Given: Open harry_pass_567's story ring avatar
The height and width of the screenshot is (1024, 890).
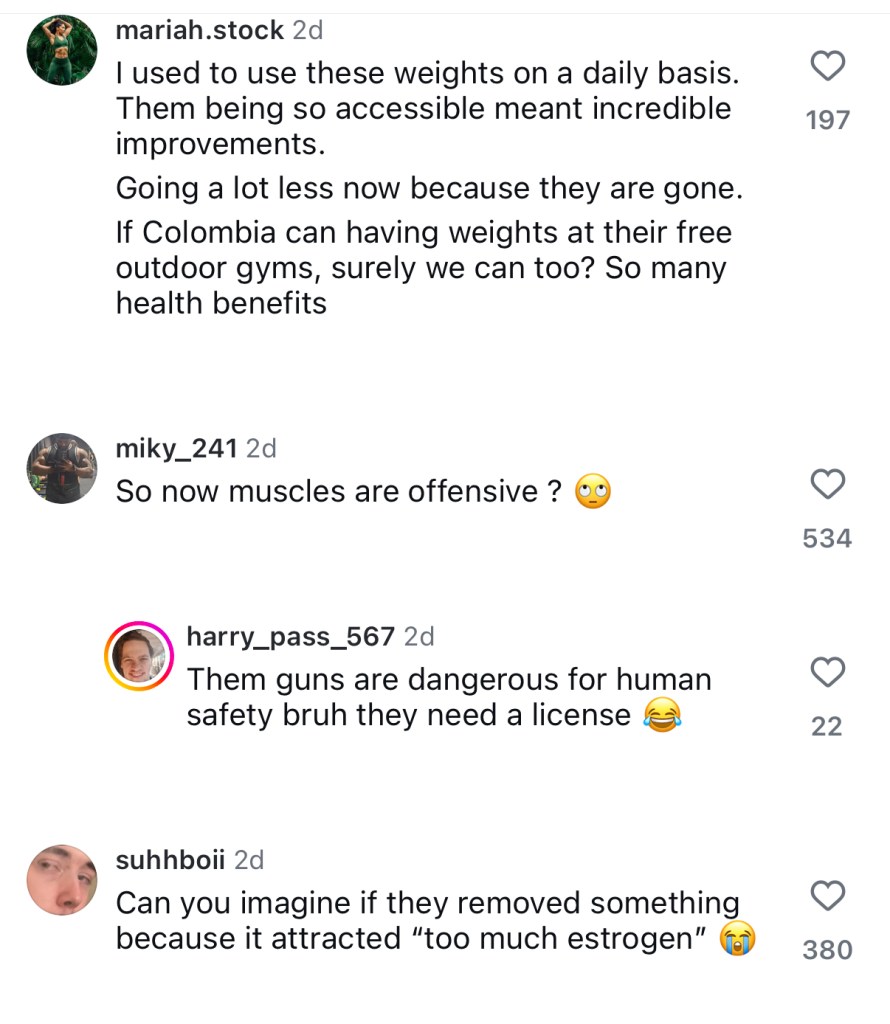Looking at the screenshot, I should point(139,656).
